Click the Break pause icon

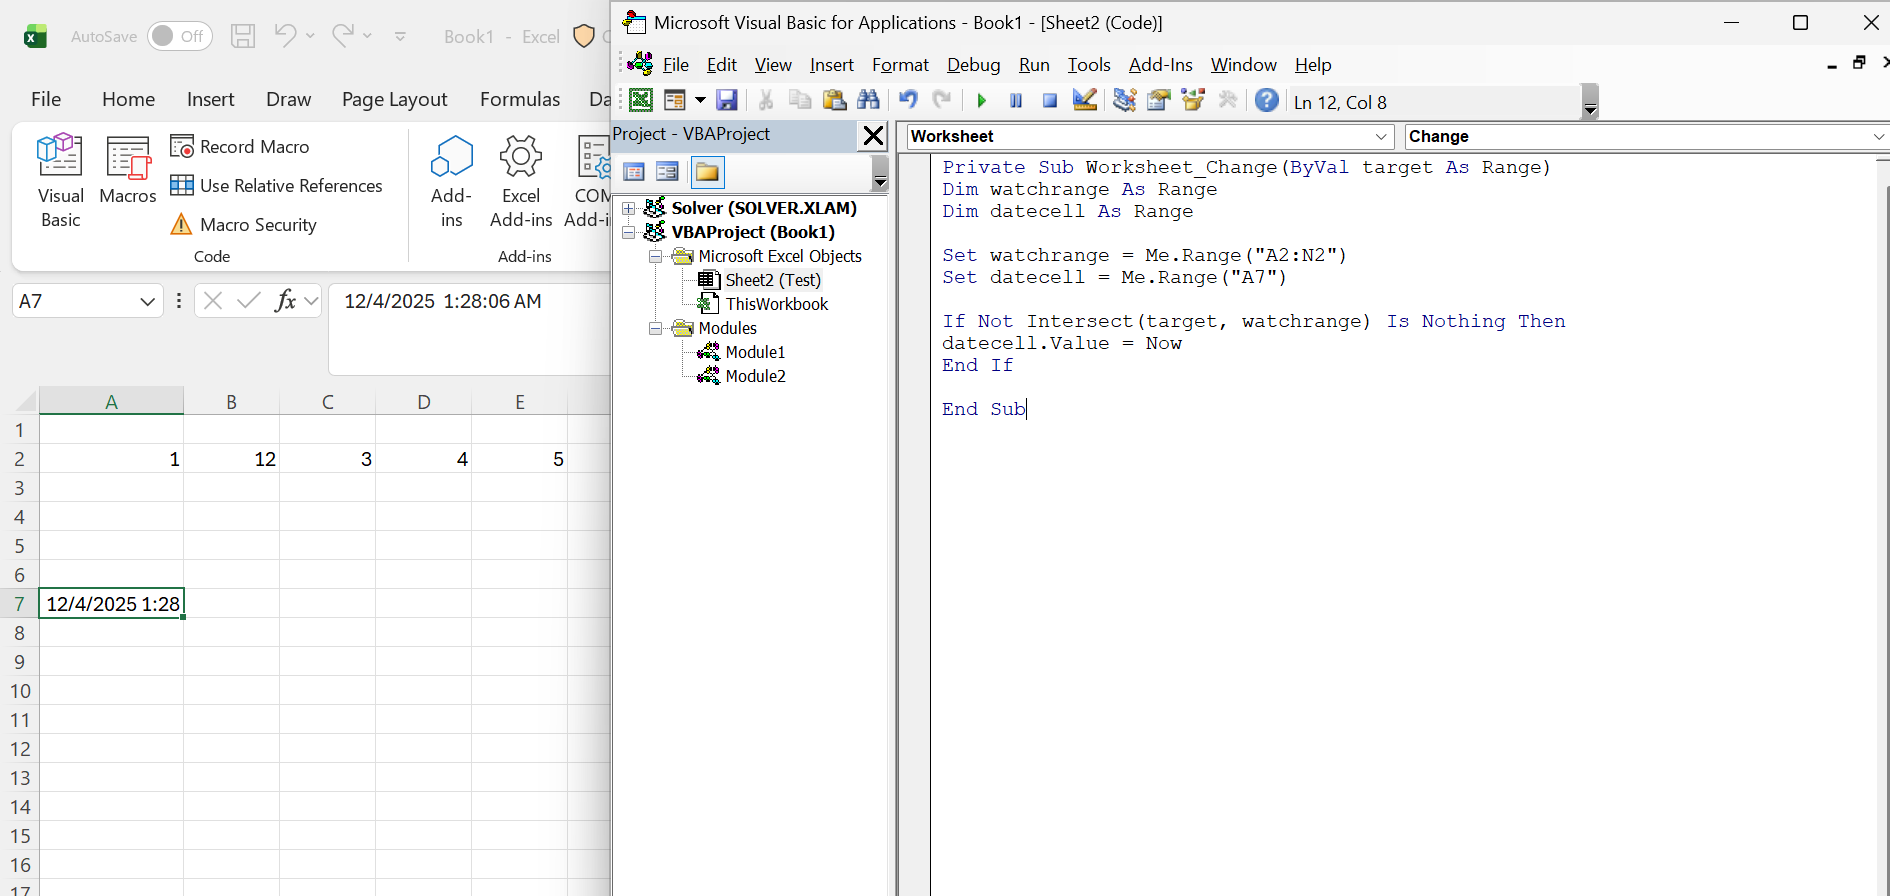(x=1016, y=100)
